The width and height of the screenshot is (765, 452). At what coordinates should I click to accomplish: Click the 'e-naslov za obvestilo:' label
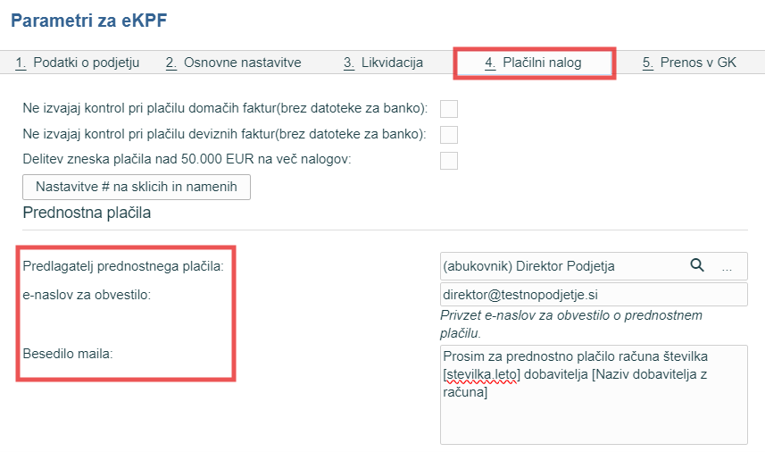87,295
